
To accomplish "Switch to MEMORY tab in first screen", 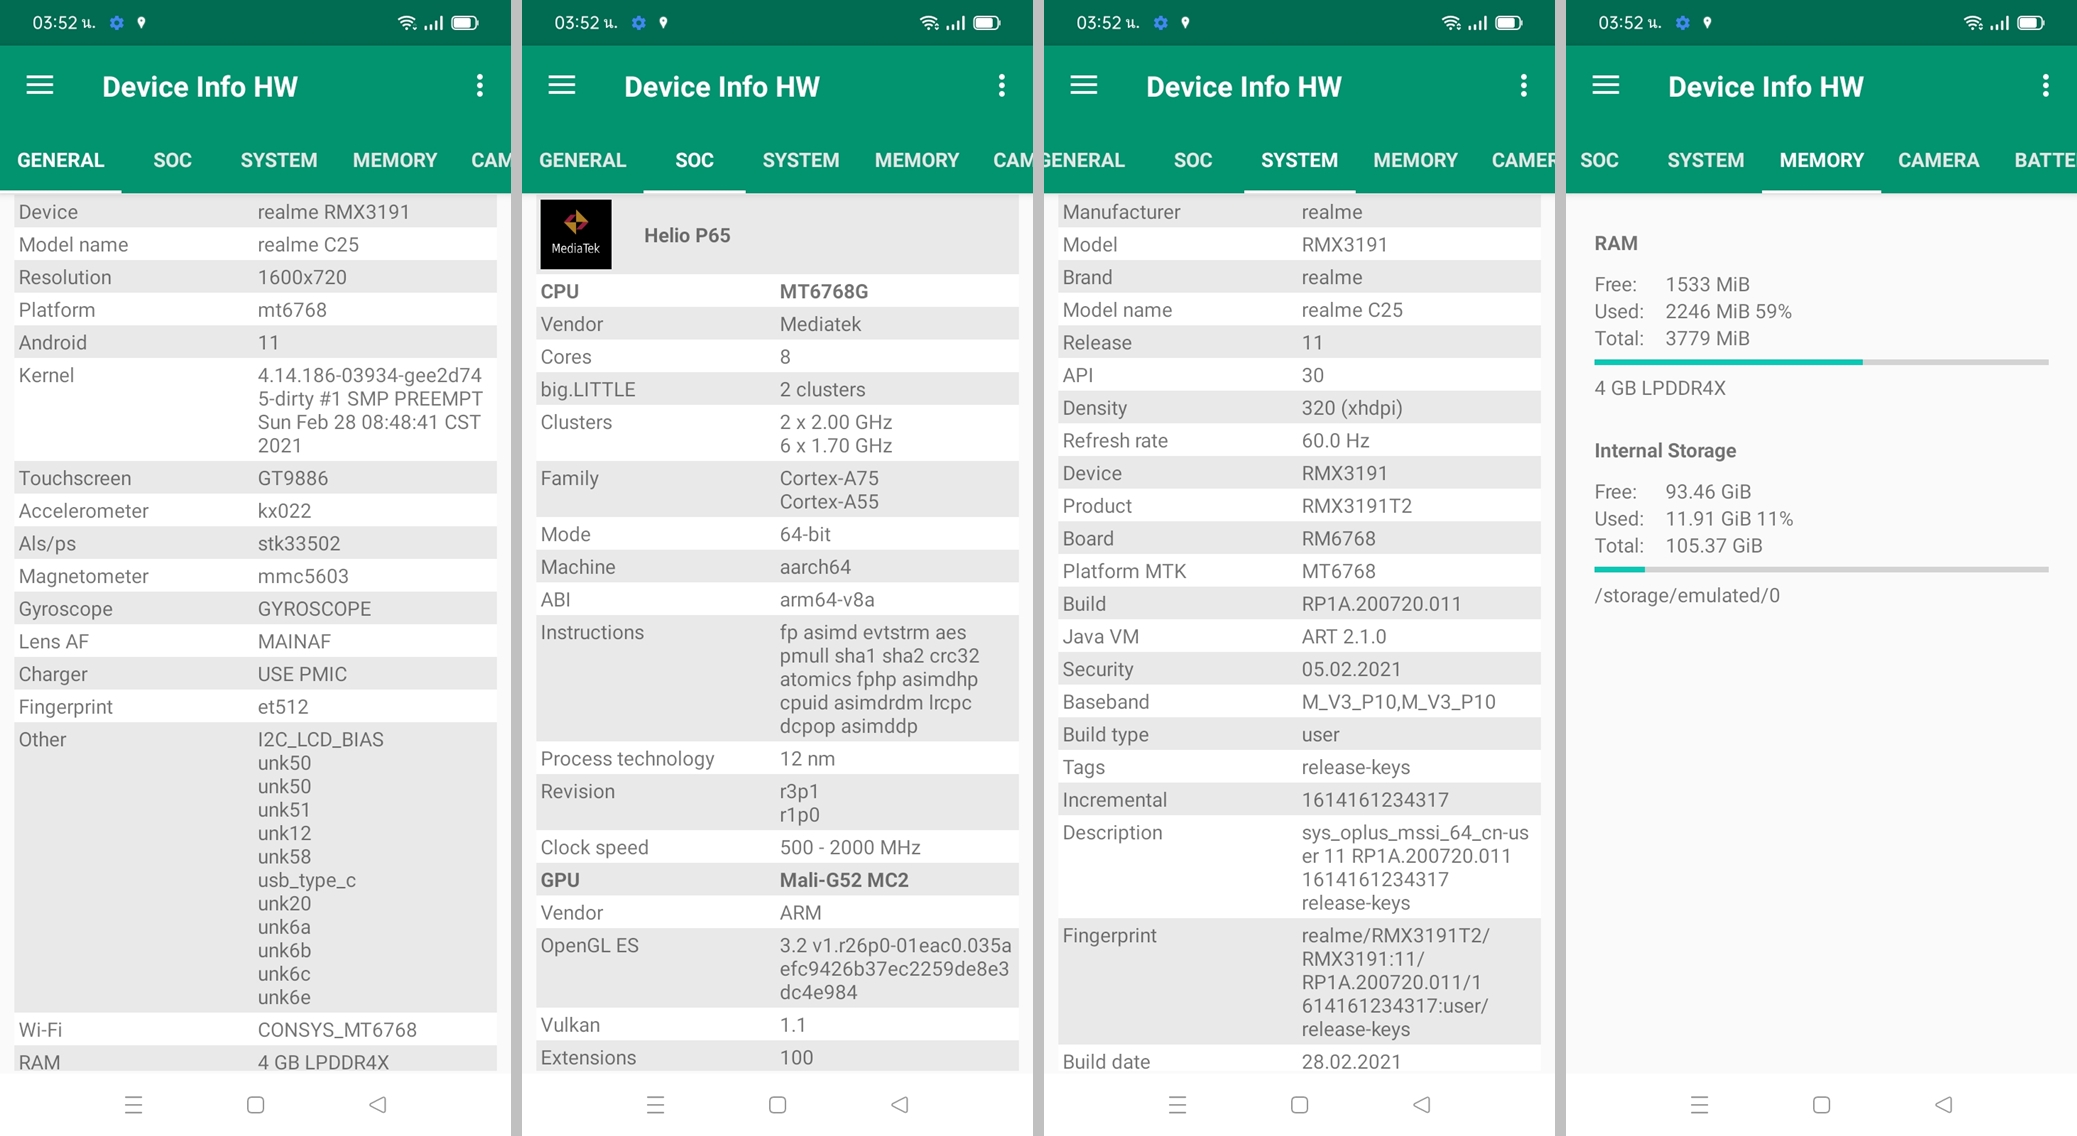I will pos(395,160).
